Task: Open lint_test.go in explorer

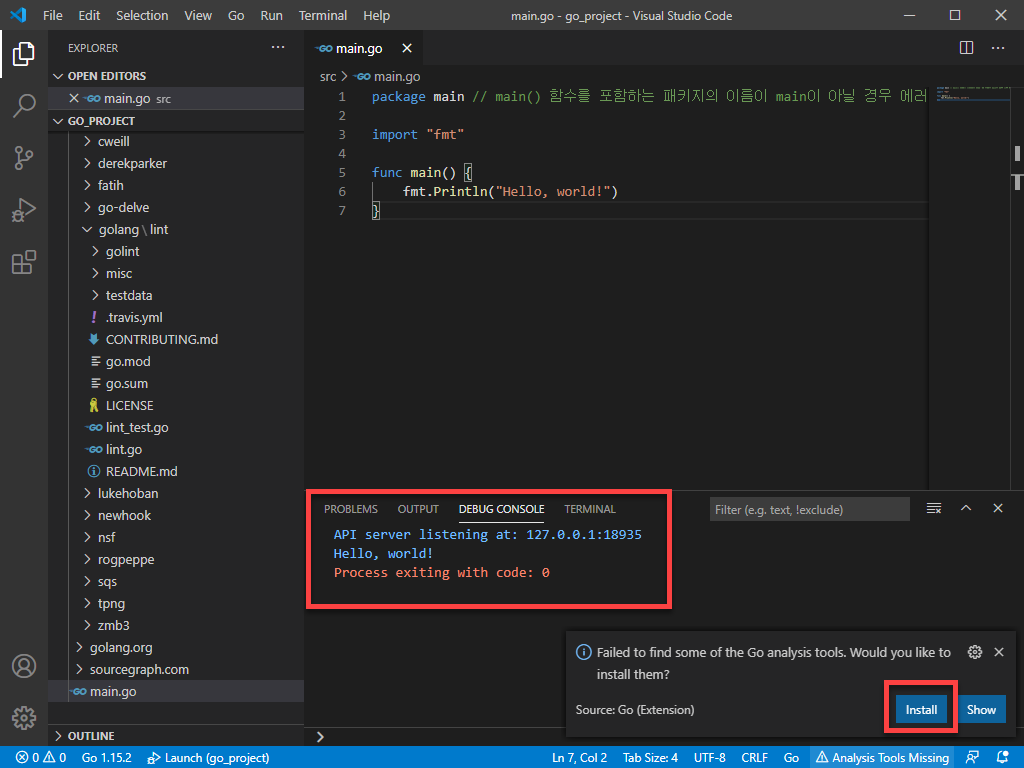Action: 137,427
